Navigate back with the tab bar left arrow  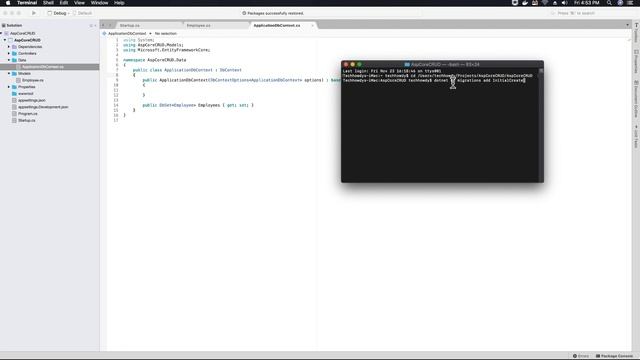(103, 25)
